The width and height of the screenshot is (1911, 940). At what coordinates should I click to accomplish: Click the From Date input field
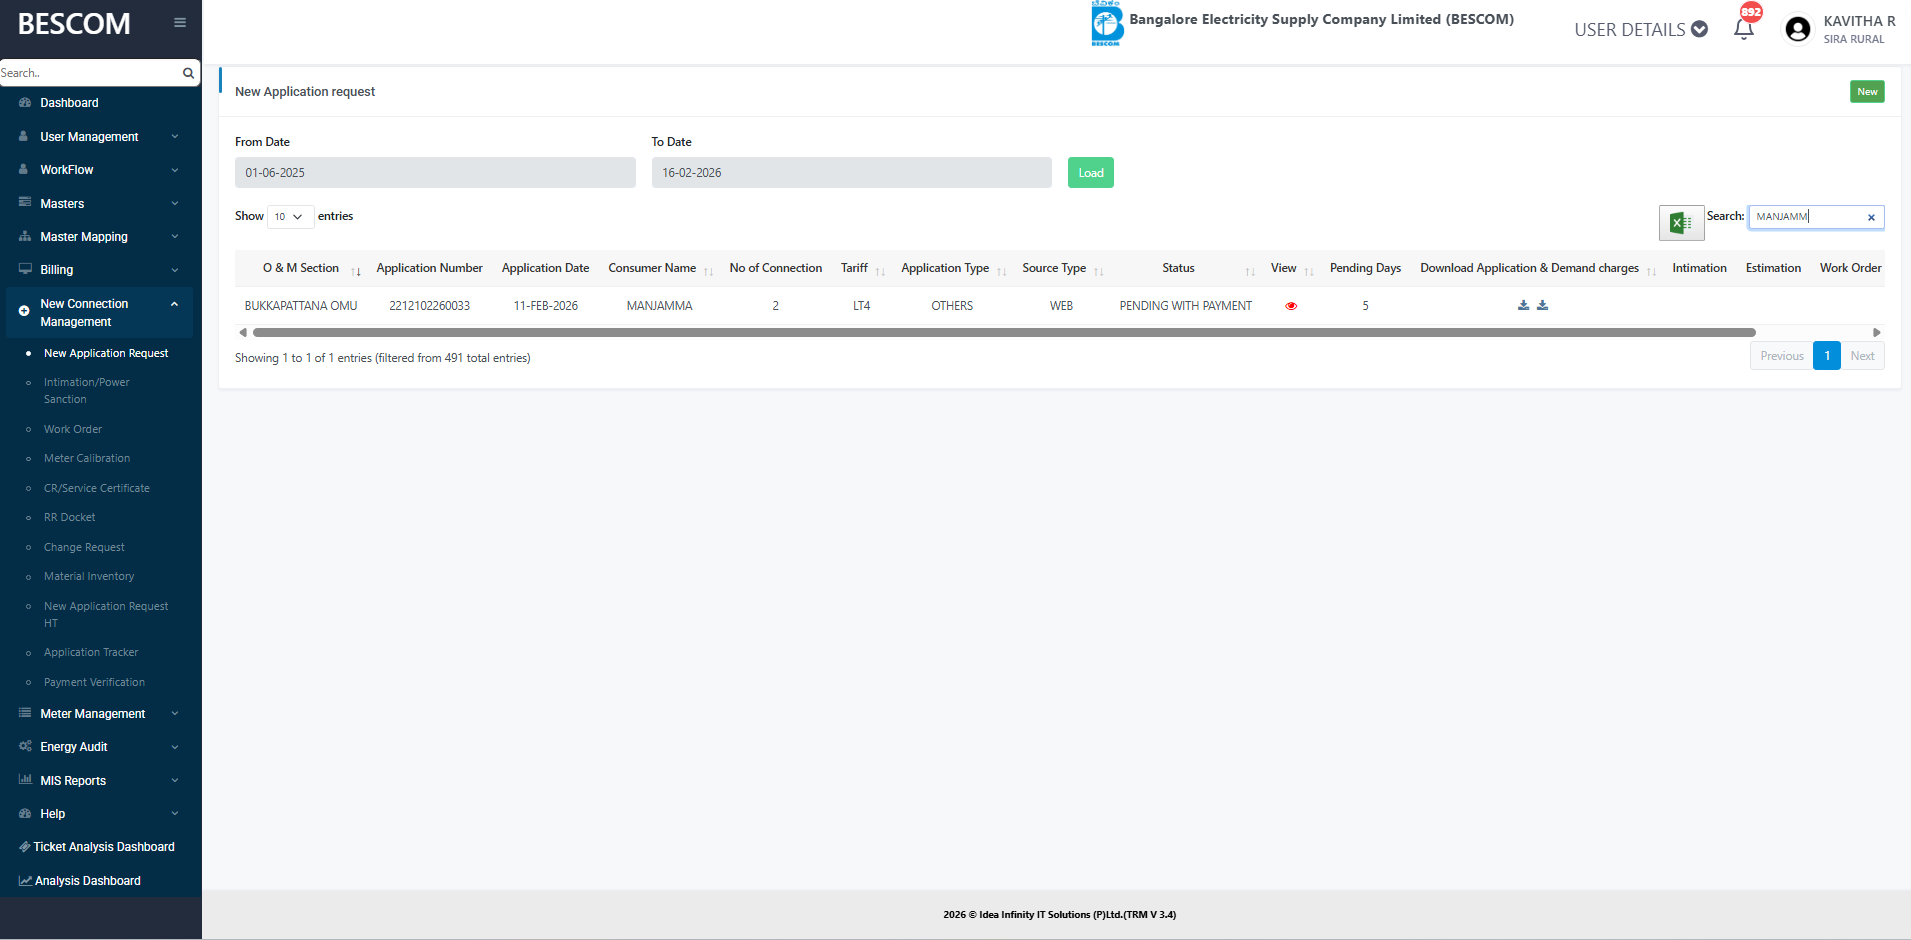[x=435, y=173]
